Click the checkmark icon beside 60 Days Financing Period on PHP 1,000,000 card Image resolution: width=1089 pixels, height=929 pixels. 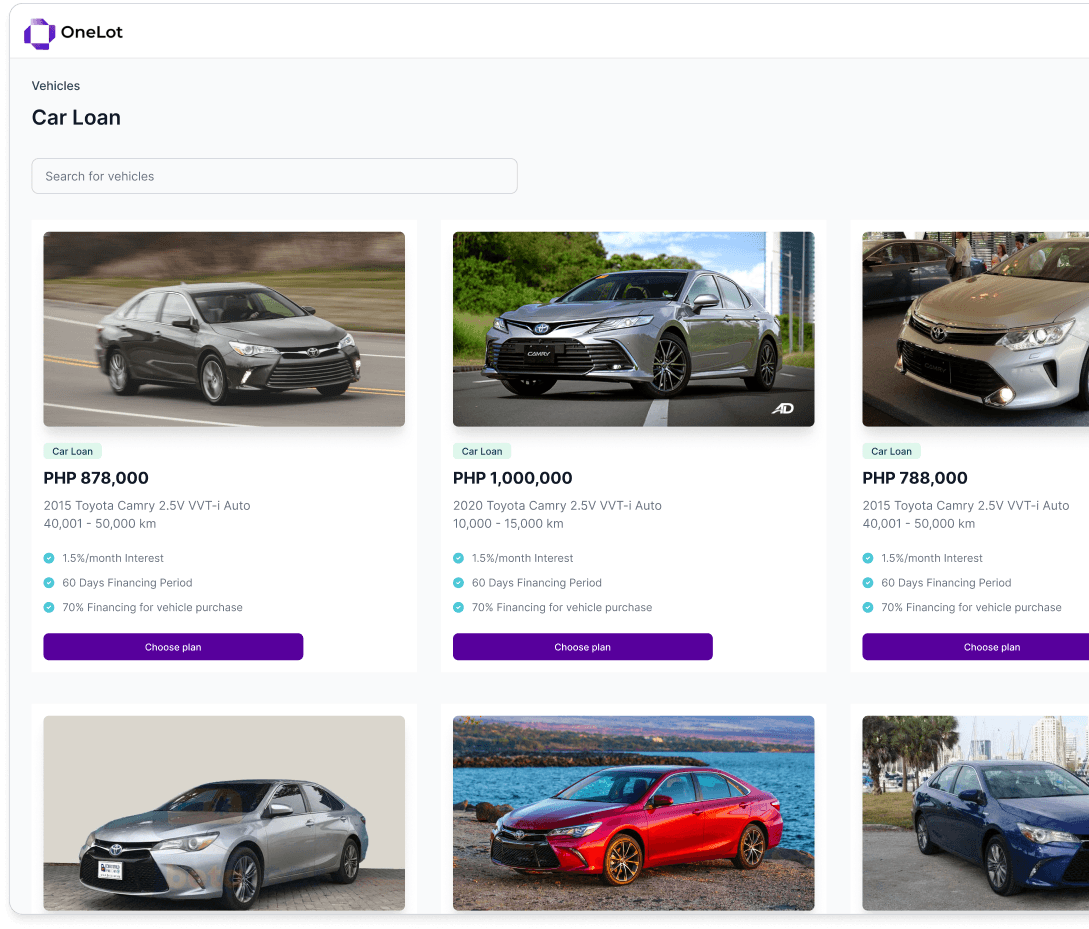point(459,583)
